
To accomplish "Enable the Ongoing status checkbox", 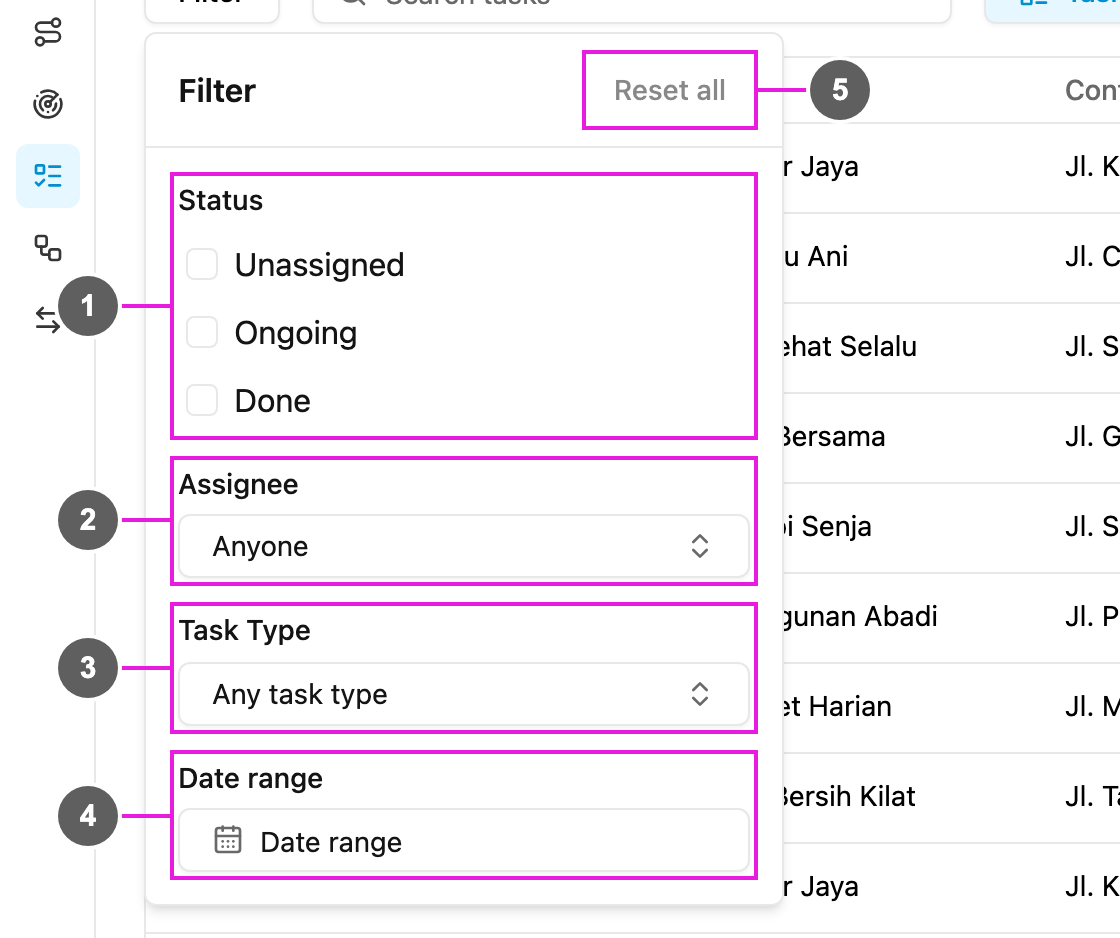I will [x=202, y=332].
